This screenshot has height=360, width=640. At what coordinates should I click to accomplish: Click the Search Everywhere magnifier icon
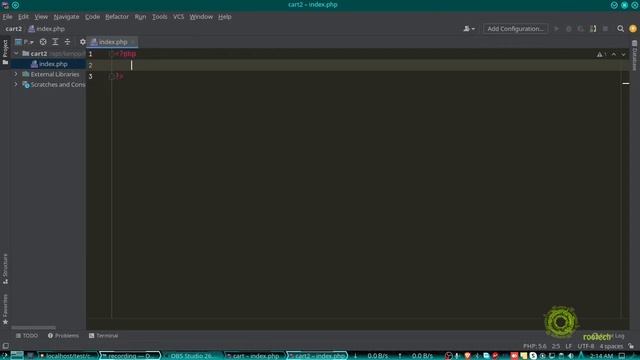pos(620,29)
